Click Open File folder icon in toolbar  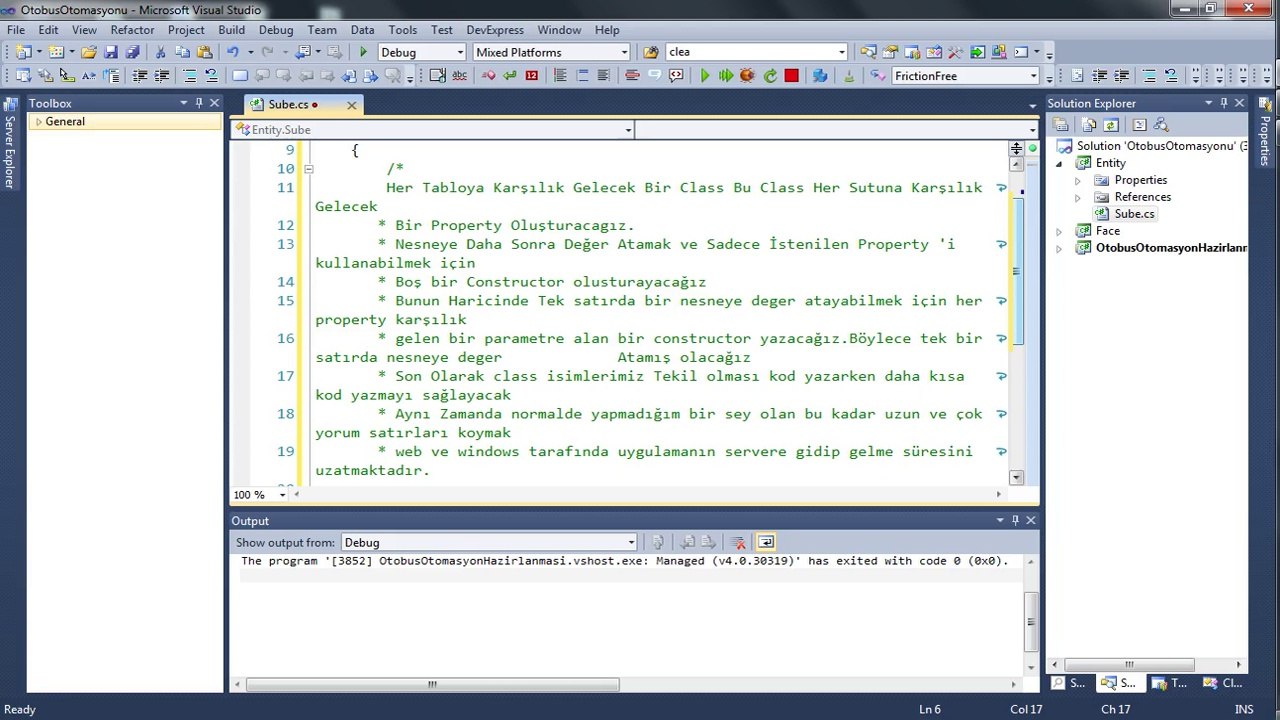point(88,52)
